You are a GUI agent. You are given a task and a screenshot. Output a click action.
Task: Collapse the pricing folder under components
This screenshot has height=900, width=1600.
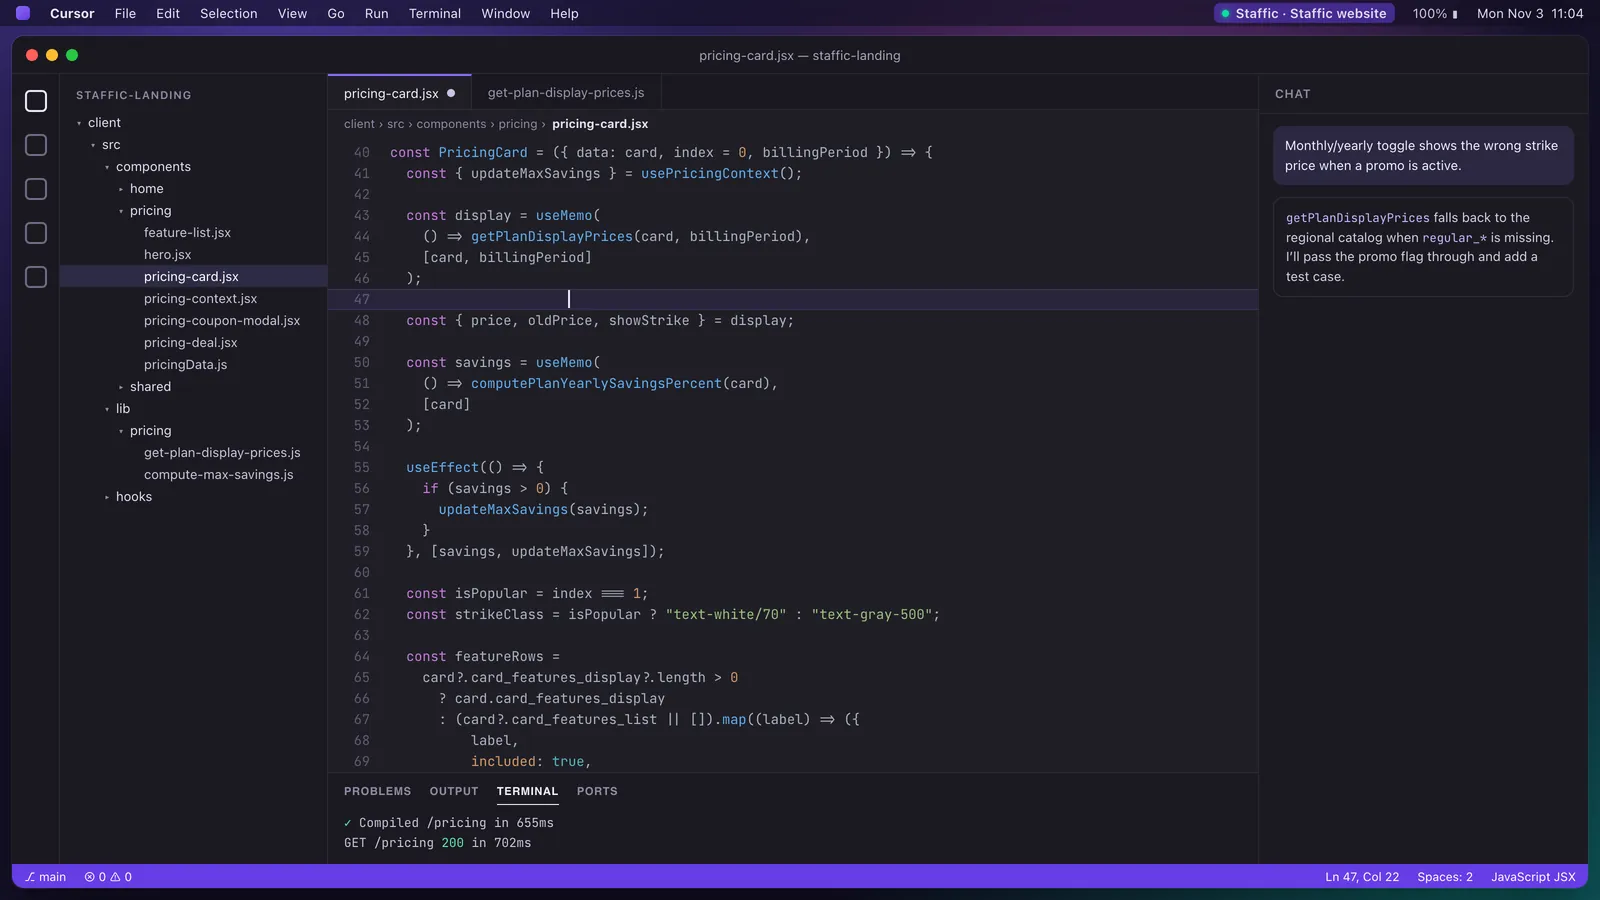pos(121,211)
